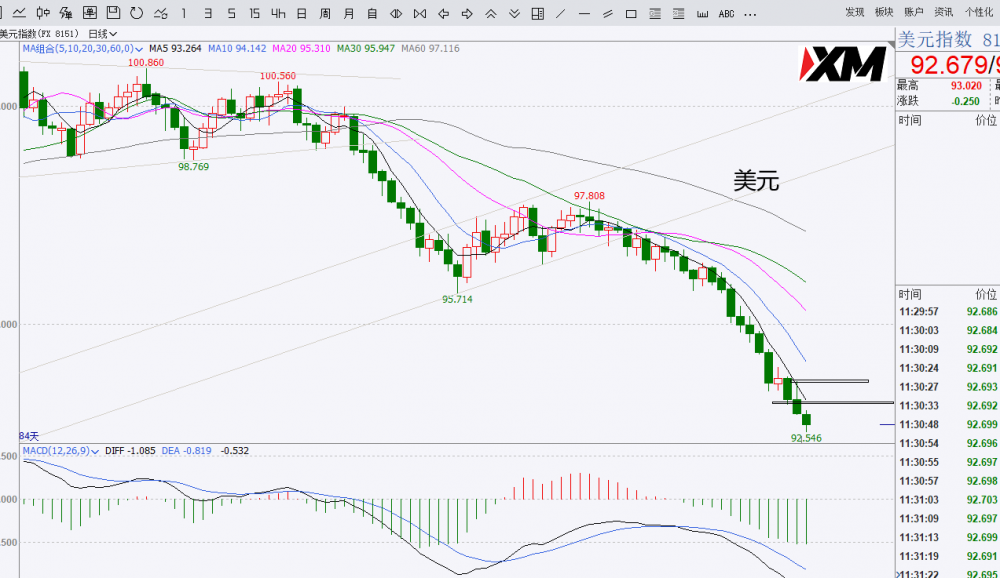
Task: Click the left arrow icon
Action: tap(444, 13)
